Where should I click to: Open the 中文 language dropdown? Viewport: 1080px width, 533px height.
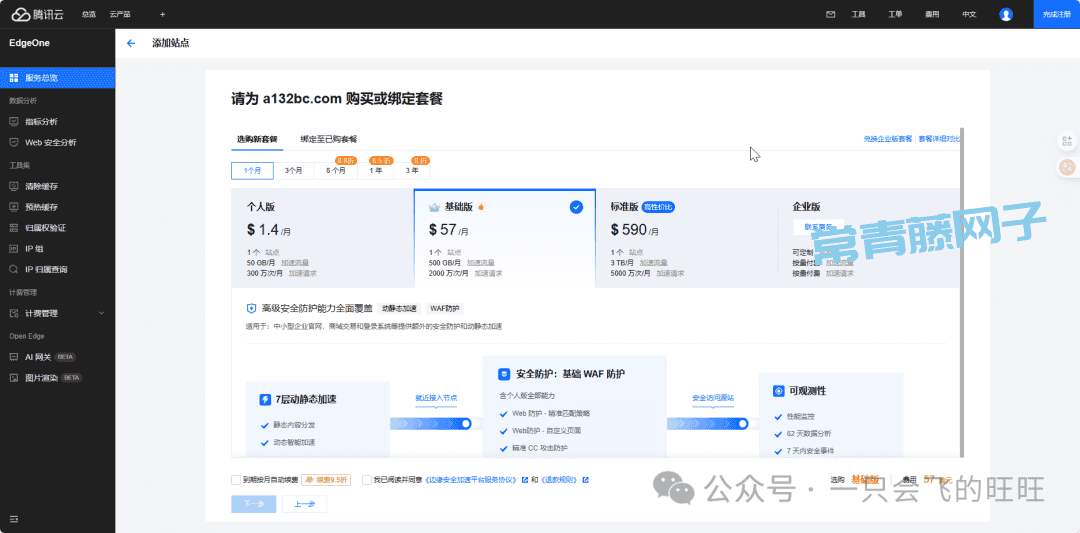969,14
